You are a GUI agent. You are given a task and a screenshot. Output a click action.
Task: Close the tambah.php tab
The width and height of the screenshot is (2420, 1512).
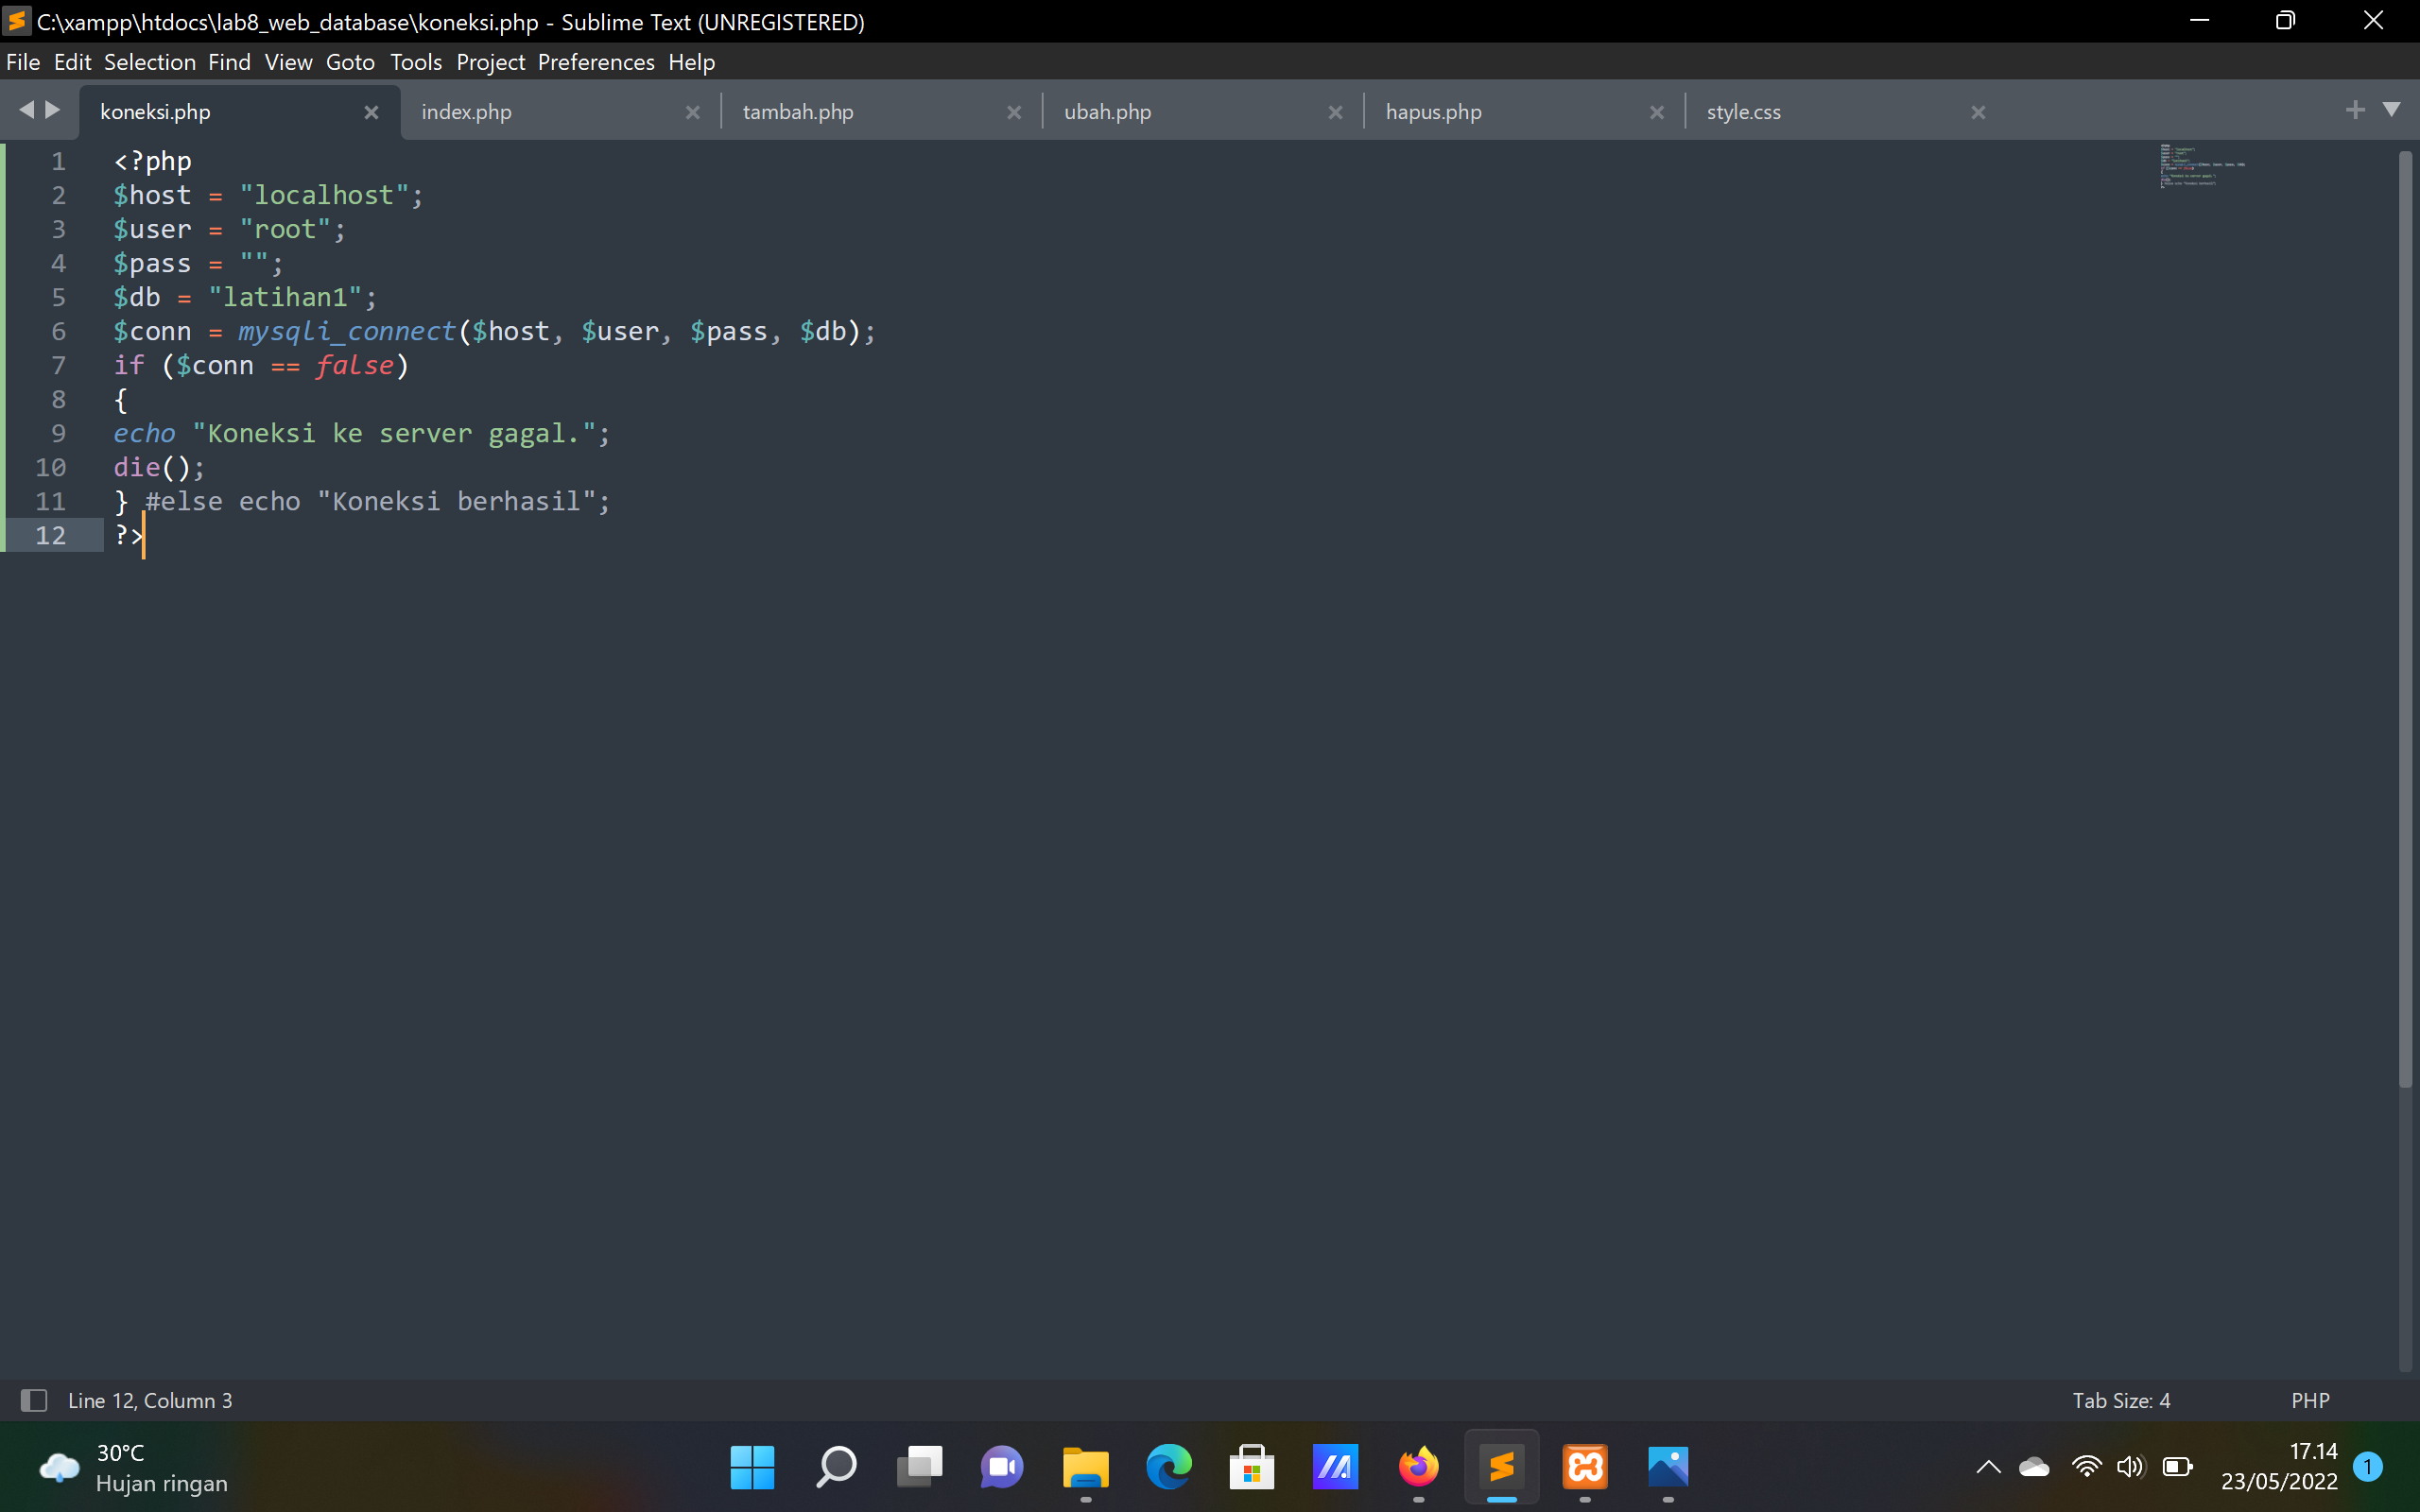(x=1014, y=112)
